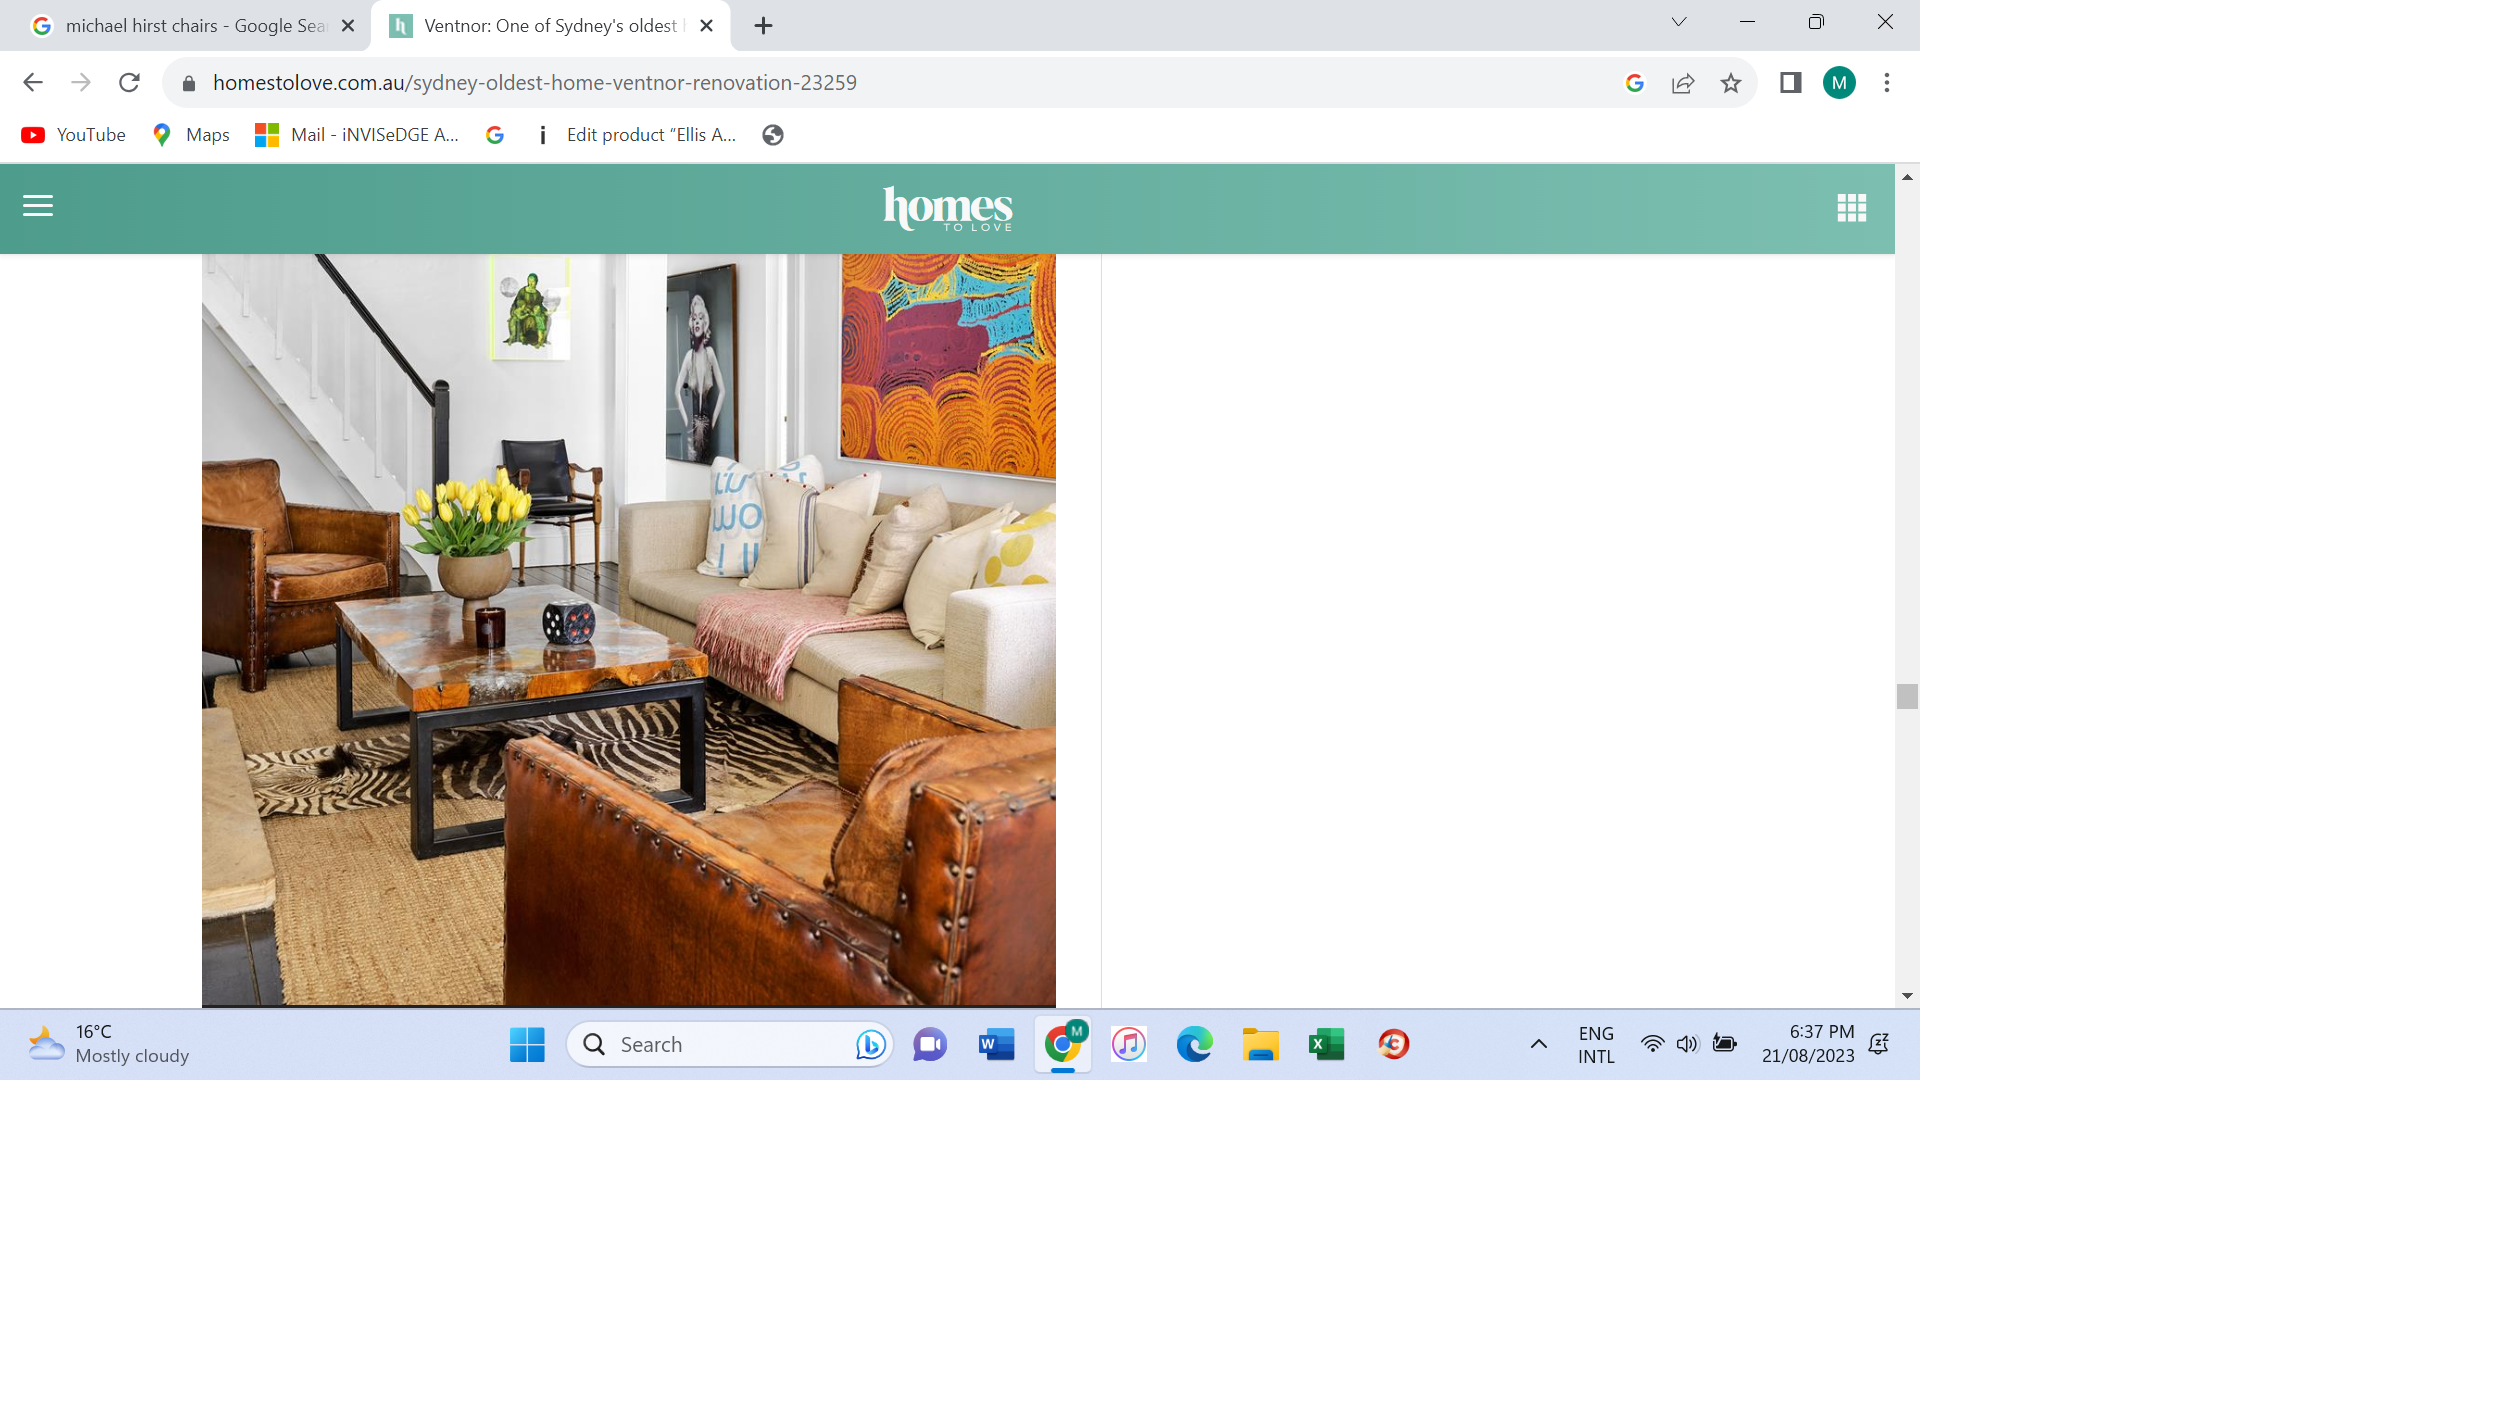Viewport: 2496px width, 1404px height.
Task: Click the address bar URL
Action: [x=534, y=83]
